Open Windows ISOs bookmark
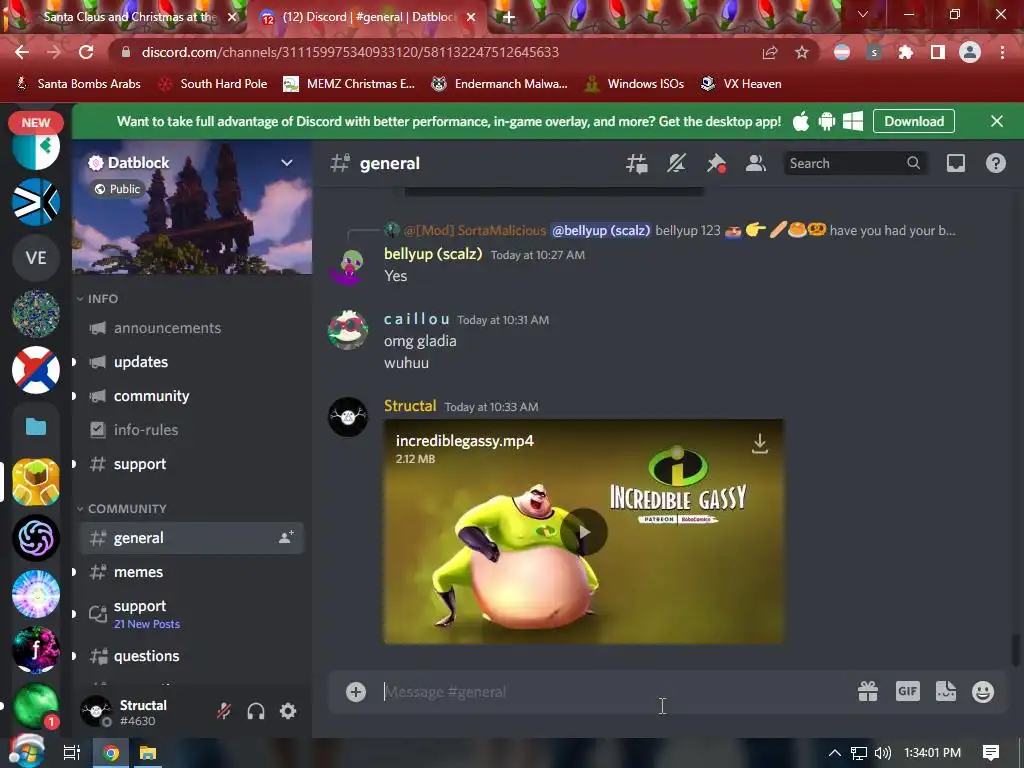Image resolution: width=1024 pixels, height=768 pixels. tap(634, 84)
